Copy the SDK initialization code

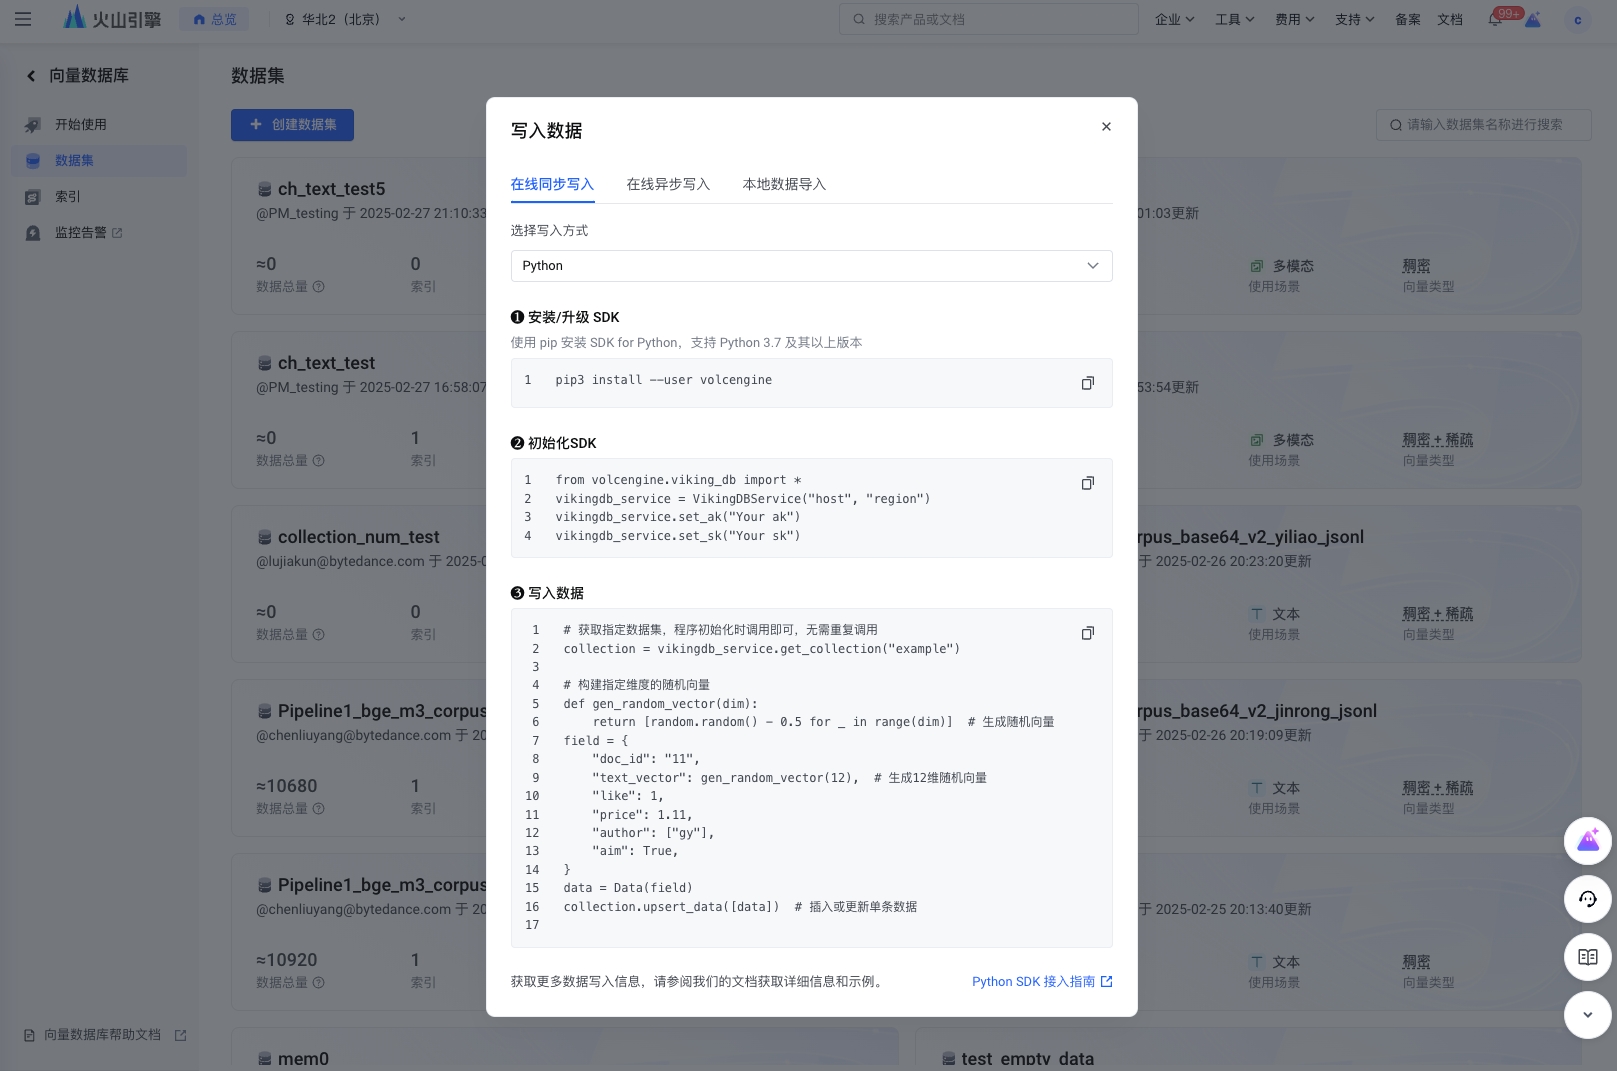point(1088,483)
